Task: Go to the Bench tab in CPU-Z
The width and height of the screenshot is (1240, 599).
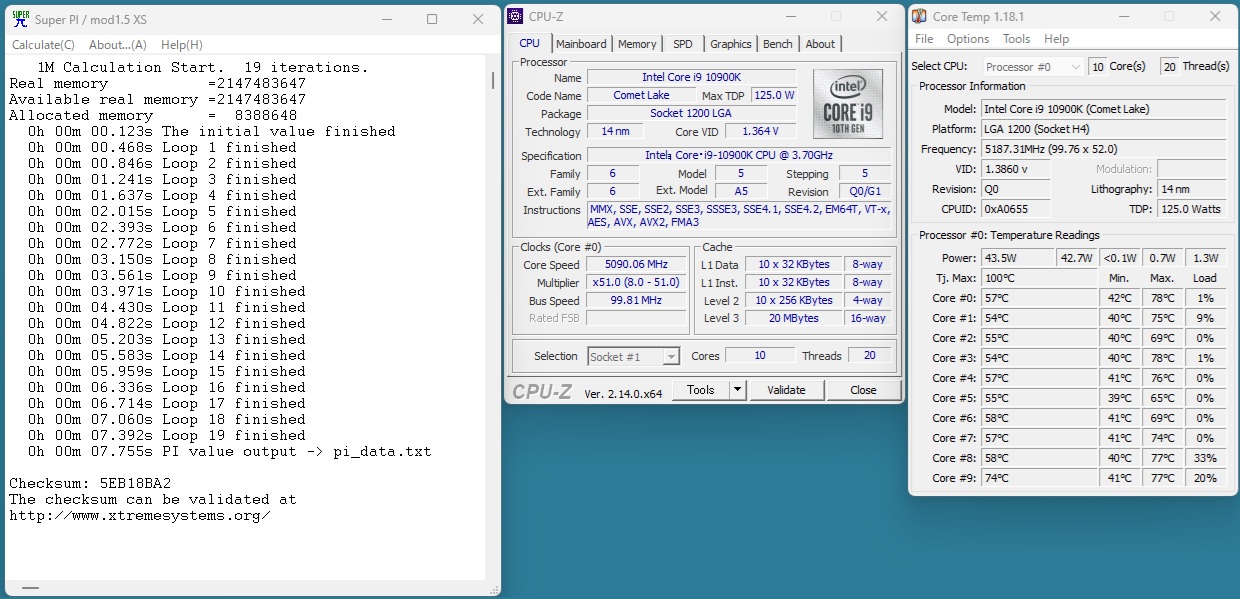Action: [x=777, y=44]
